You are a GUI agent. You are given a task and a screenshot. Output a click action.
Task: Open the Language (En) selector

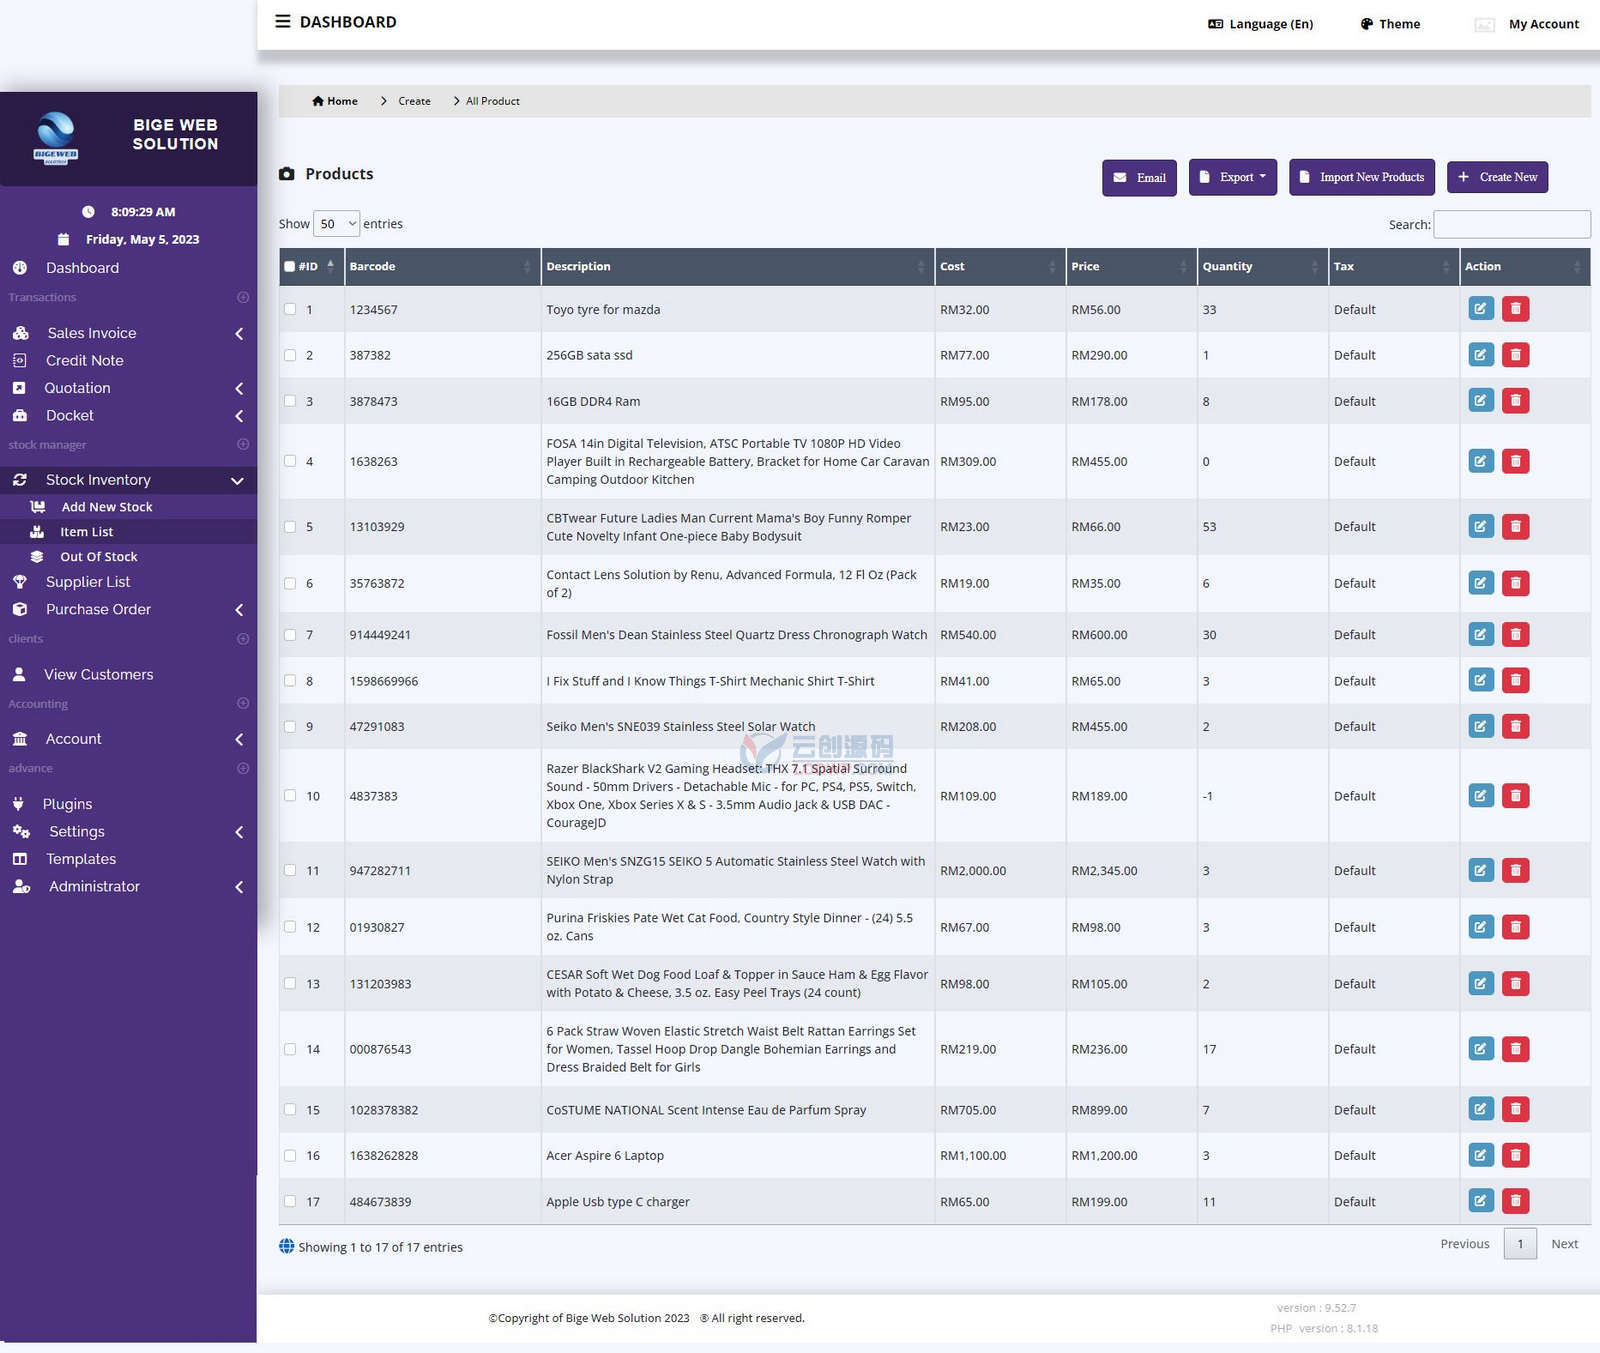(x=1261, y=24)
